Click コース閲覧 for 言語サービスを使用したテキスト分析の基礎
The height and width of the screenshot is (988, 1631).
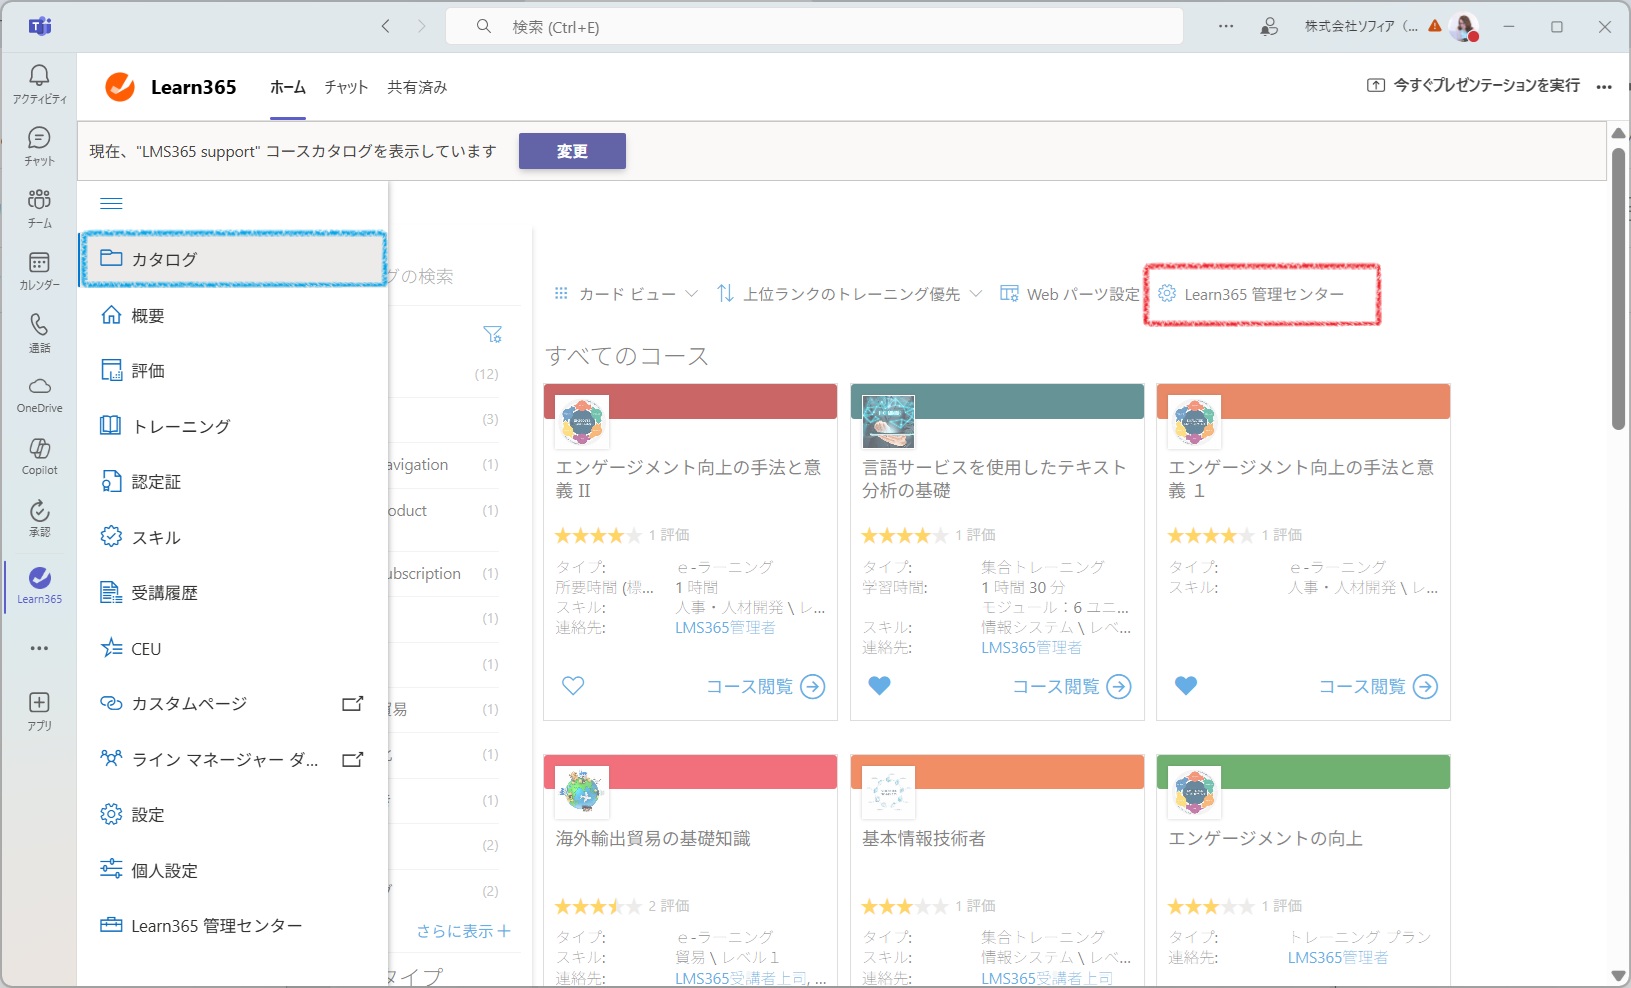pos(1072,687)
